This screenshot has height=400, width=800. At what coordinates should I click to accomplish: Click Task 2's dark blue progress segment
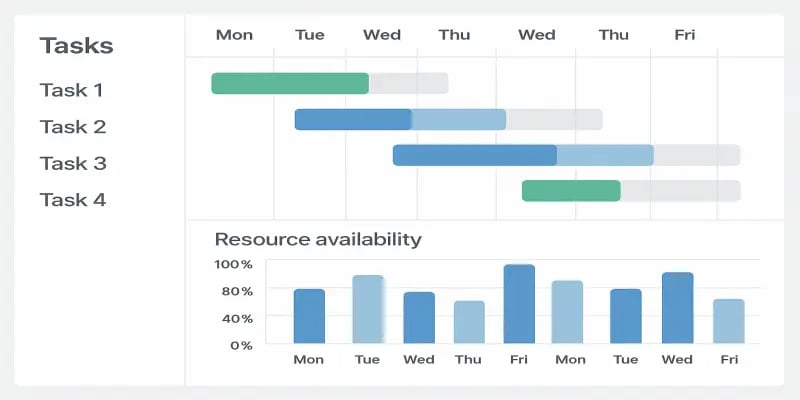pos(352,120)
